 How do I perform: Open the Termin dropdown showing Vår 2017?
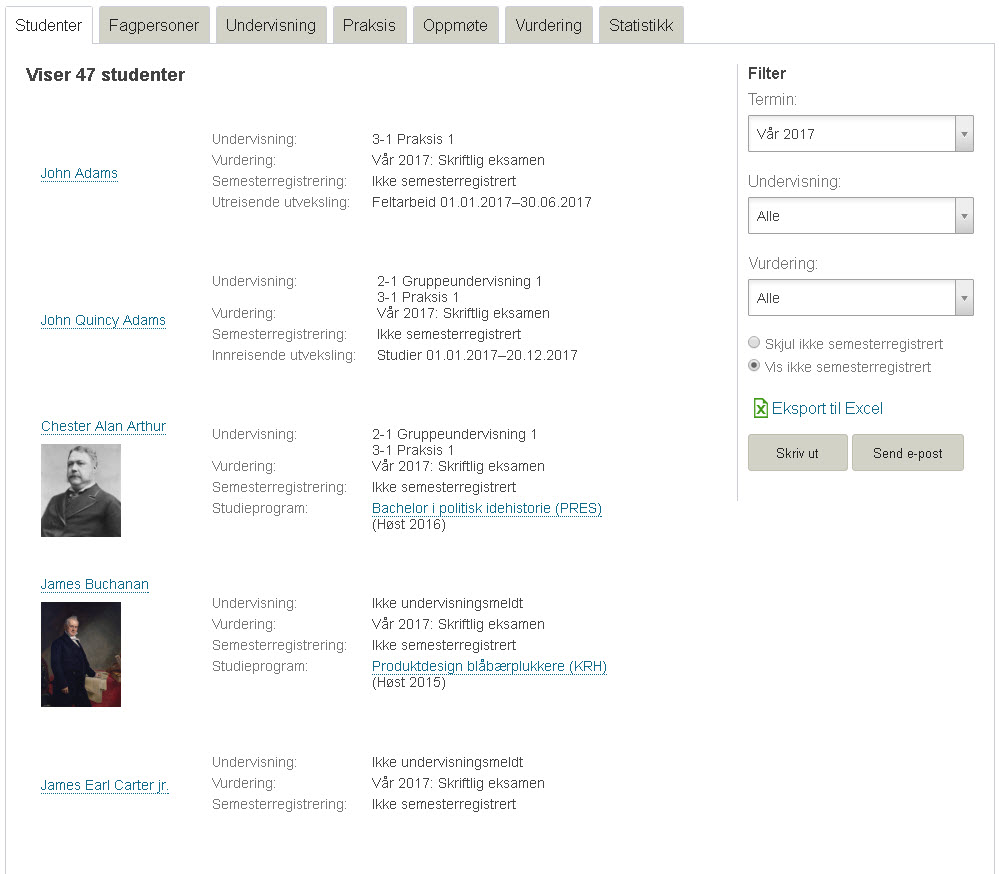point(861,134)
